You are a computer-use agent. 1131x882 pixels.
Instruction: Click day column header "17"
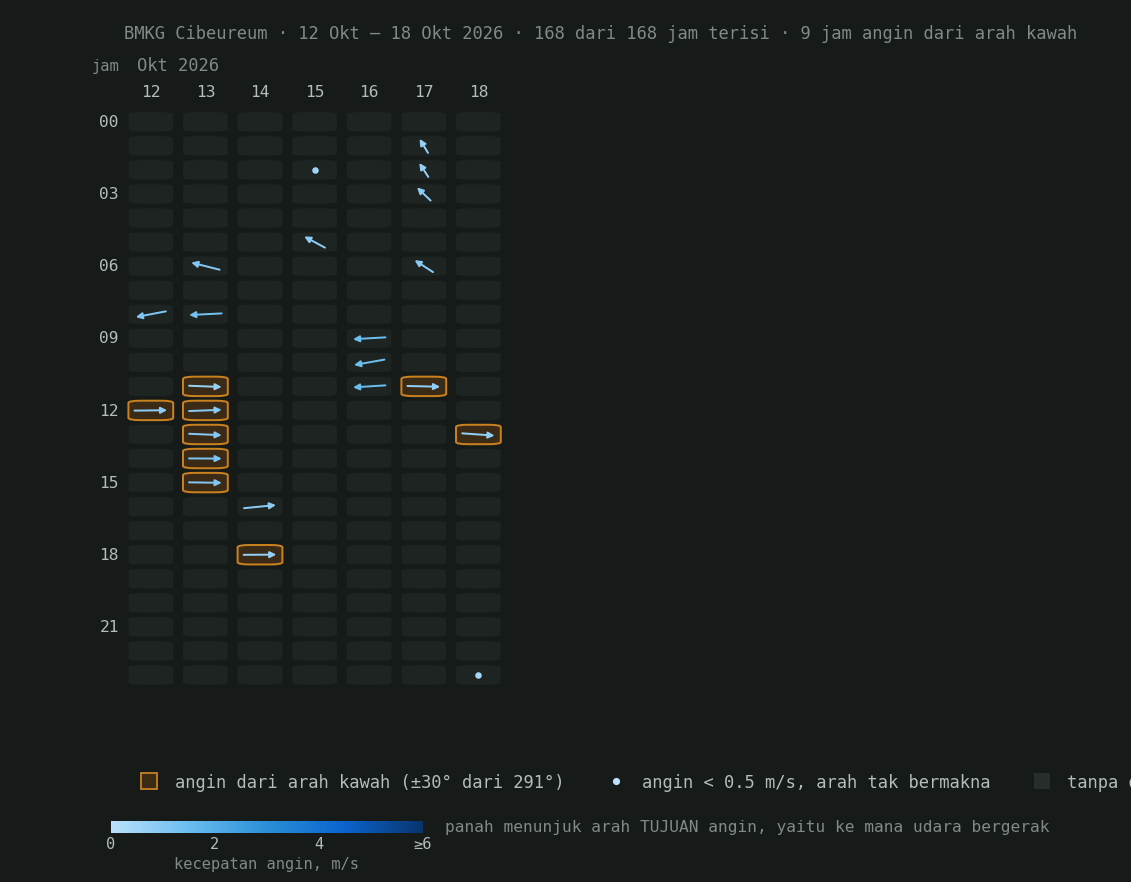point(424,92)
